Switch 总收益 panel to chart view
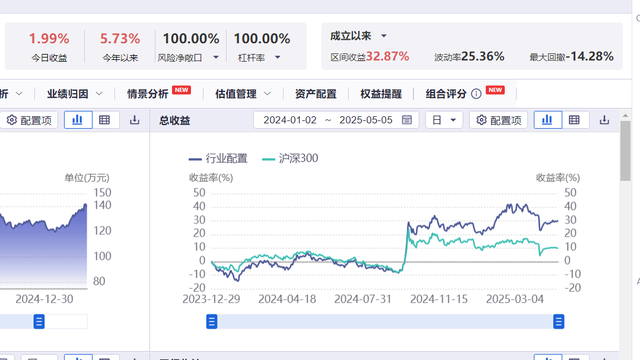The width and height of the screenshot is (640, 360). click(x=547, y=120)
